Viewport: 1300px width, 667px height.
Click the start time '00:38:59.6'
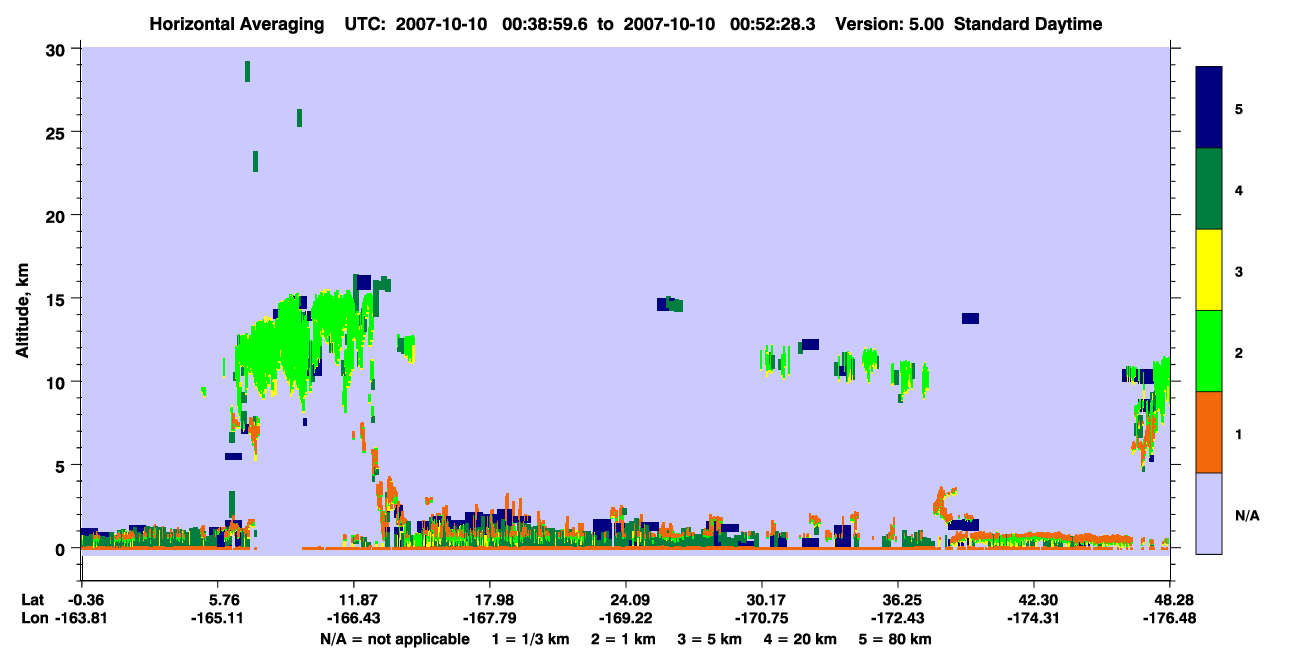click(x=544, y=24)
